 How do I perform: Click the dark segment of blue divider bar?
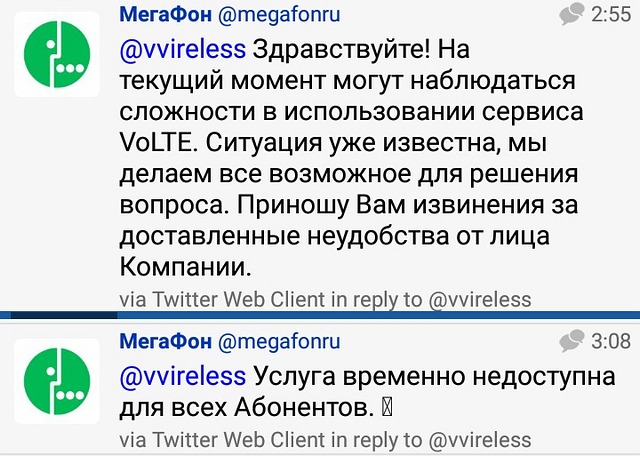click(64, 315)
